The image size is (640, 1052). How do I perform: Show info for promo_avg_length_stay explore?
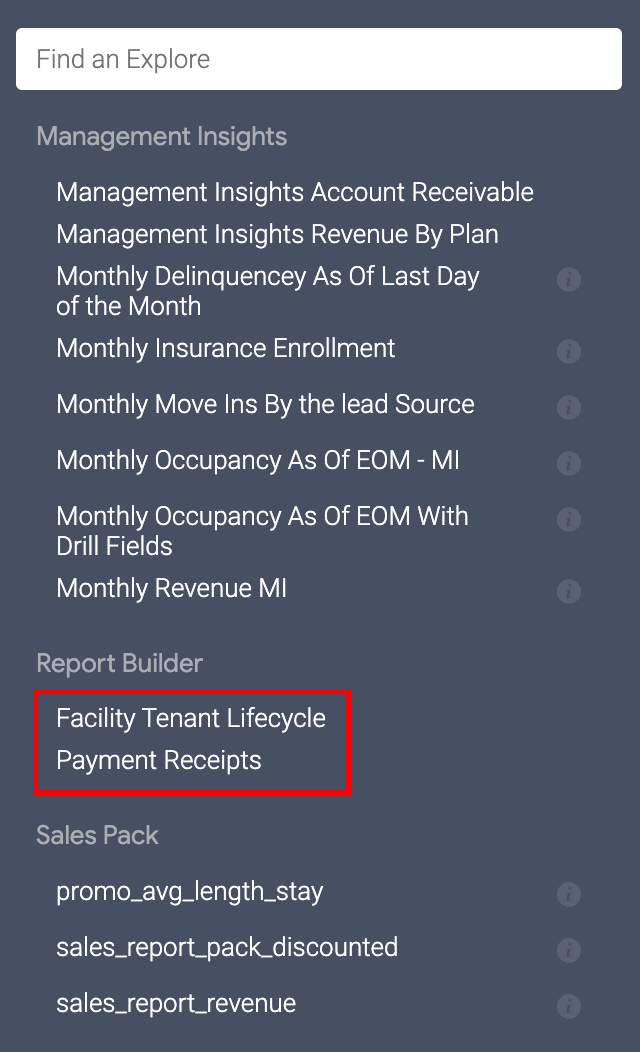pos(568,894)
